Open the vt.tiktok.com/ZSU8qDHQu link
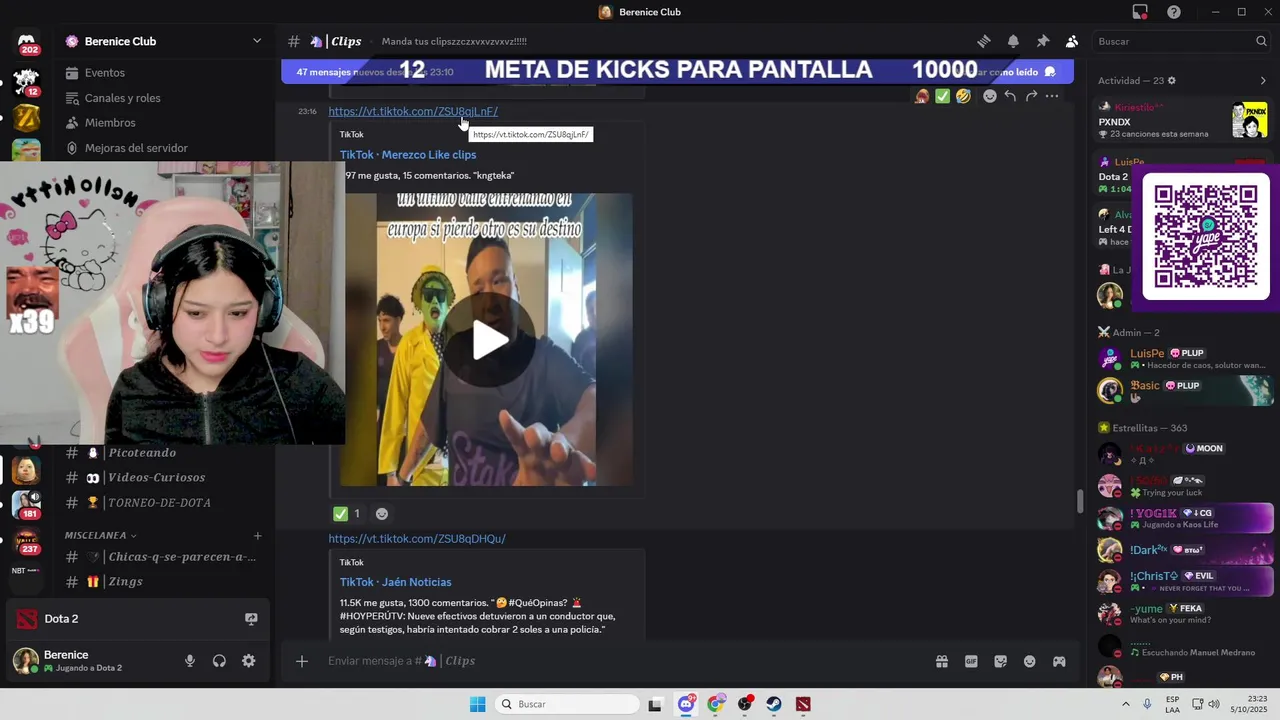 pyautogui.click(x=417, y=539)
